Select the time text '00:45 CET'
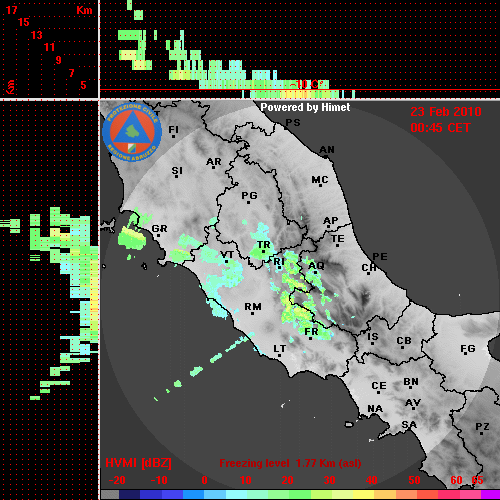The width and height of the screenshot is (500, 500). click(x=440, y=128)
